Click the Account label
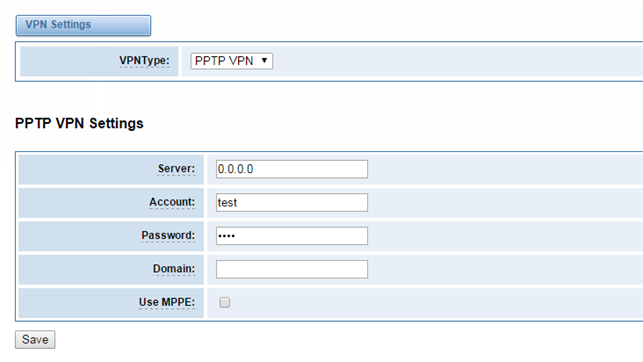The width and height of the screenshot is (643, 362). (x=172, y=202)
